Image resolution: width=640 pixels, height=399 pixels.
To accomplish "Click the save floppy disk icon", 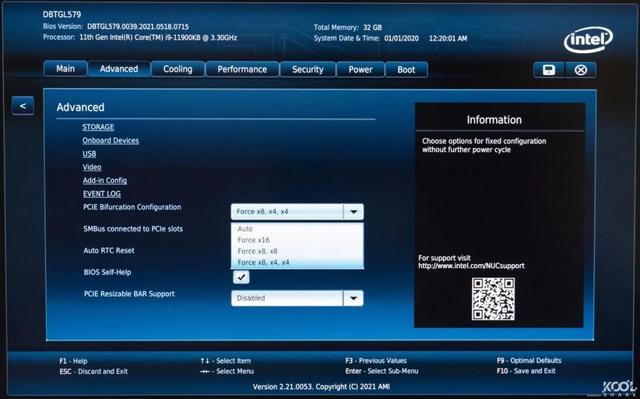I will coord(549,70).
